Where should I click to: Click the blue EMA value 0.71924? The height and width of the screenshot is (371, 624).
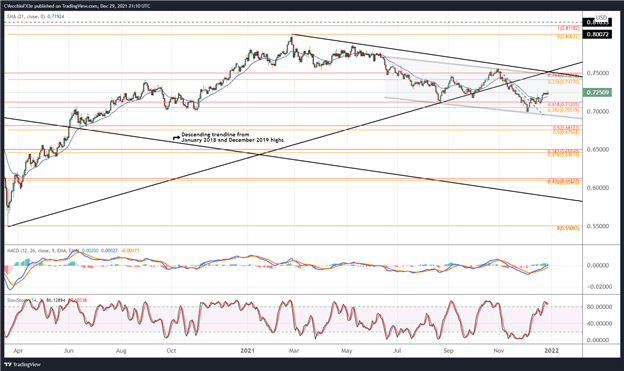click(56, 16)
